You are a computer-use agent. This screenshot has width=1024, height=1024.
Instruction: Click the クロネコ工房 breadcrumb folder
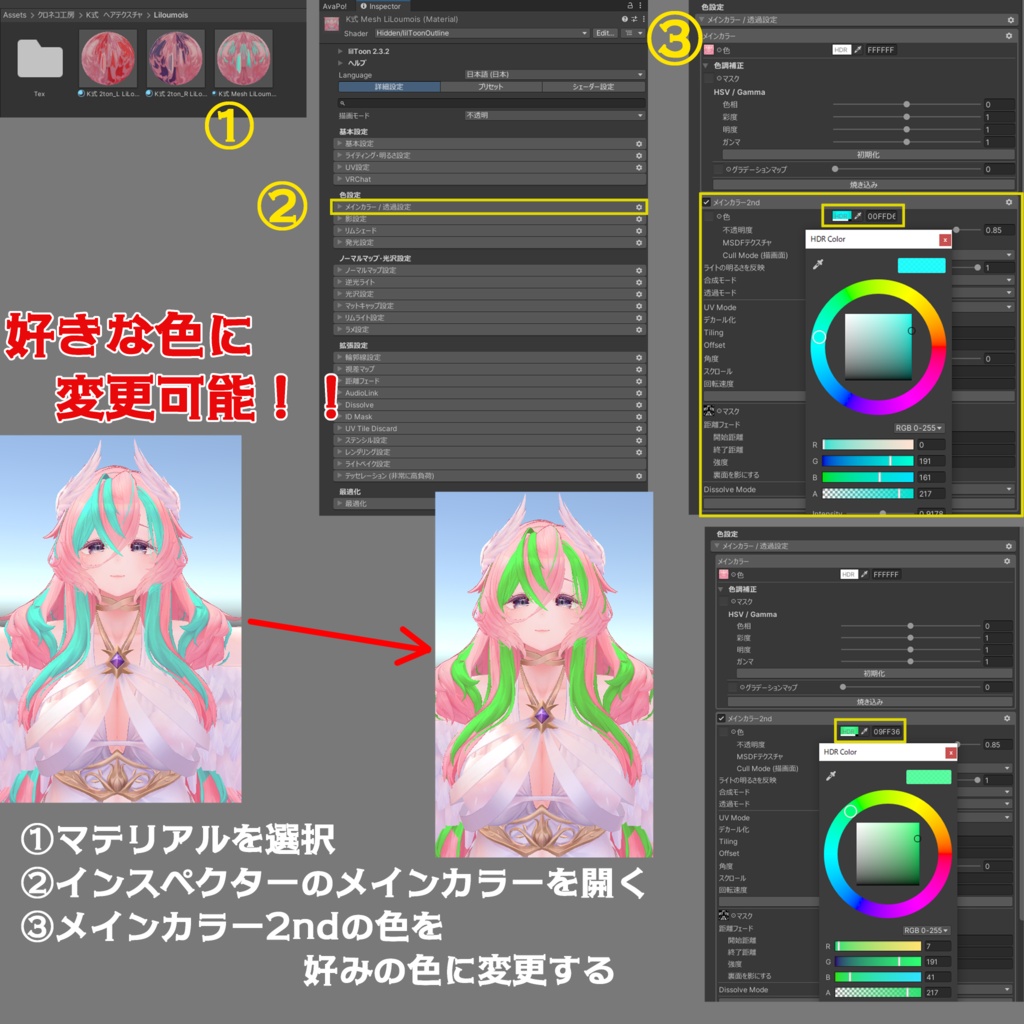pos(56,14)
